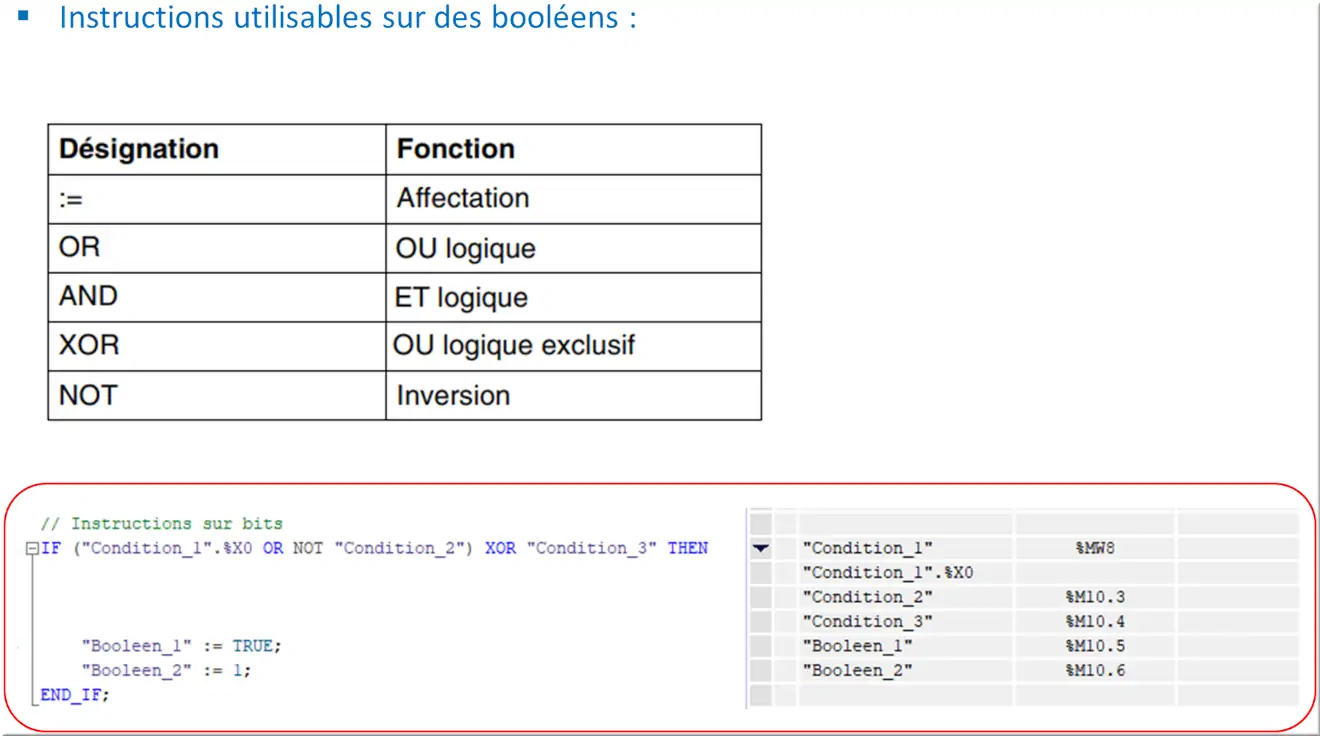The height and width of the screenshot is (736, 1320).
Task: Select the "AND" designation cell
Action: click(217, 297)
